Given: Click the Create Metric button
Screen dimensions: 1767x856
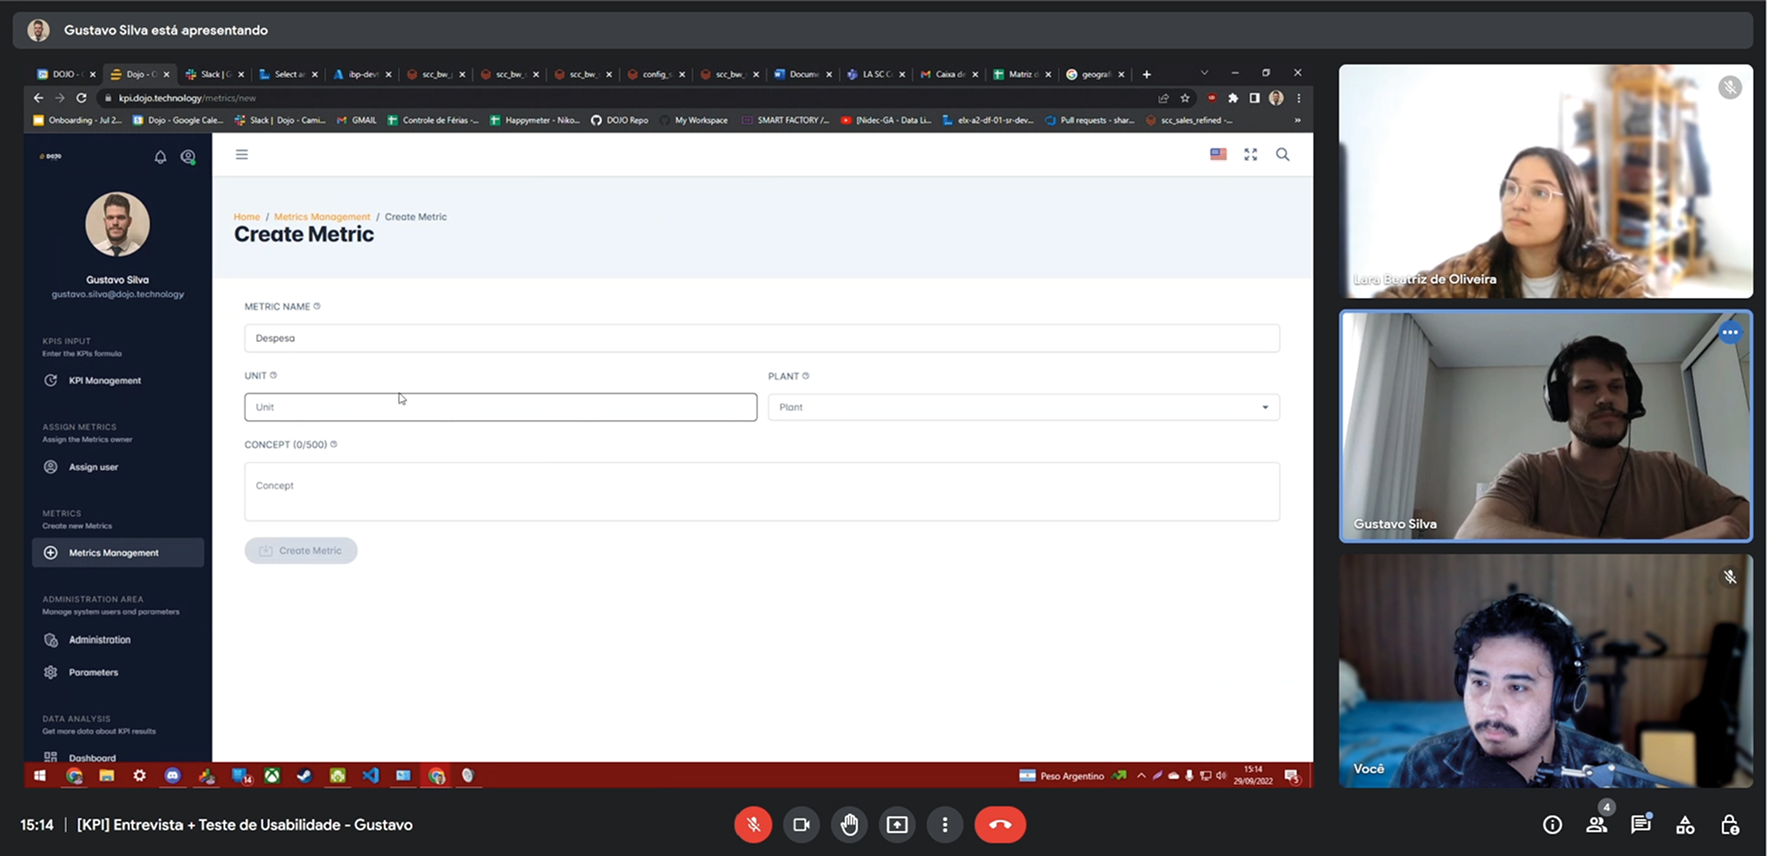Looking at the screenshot, I should click(x=301, y=551).
